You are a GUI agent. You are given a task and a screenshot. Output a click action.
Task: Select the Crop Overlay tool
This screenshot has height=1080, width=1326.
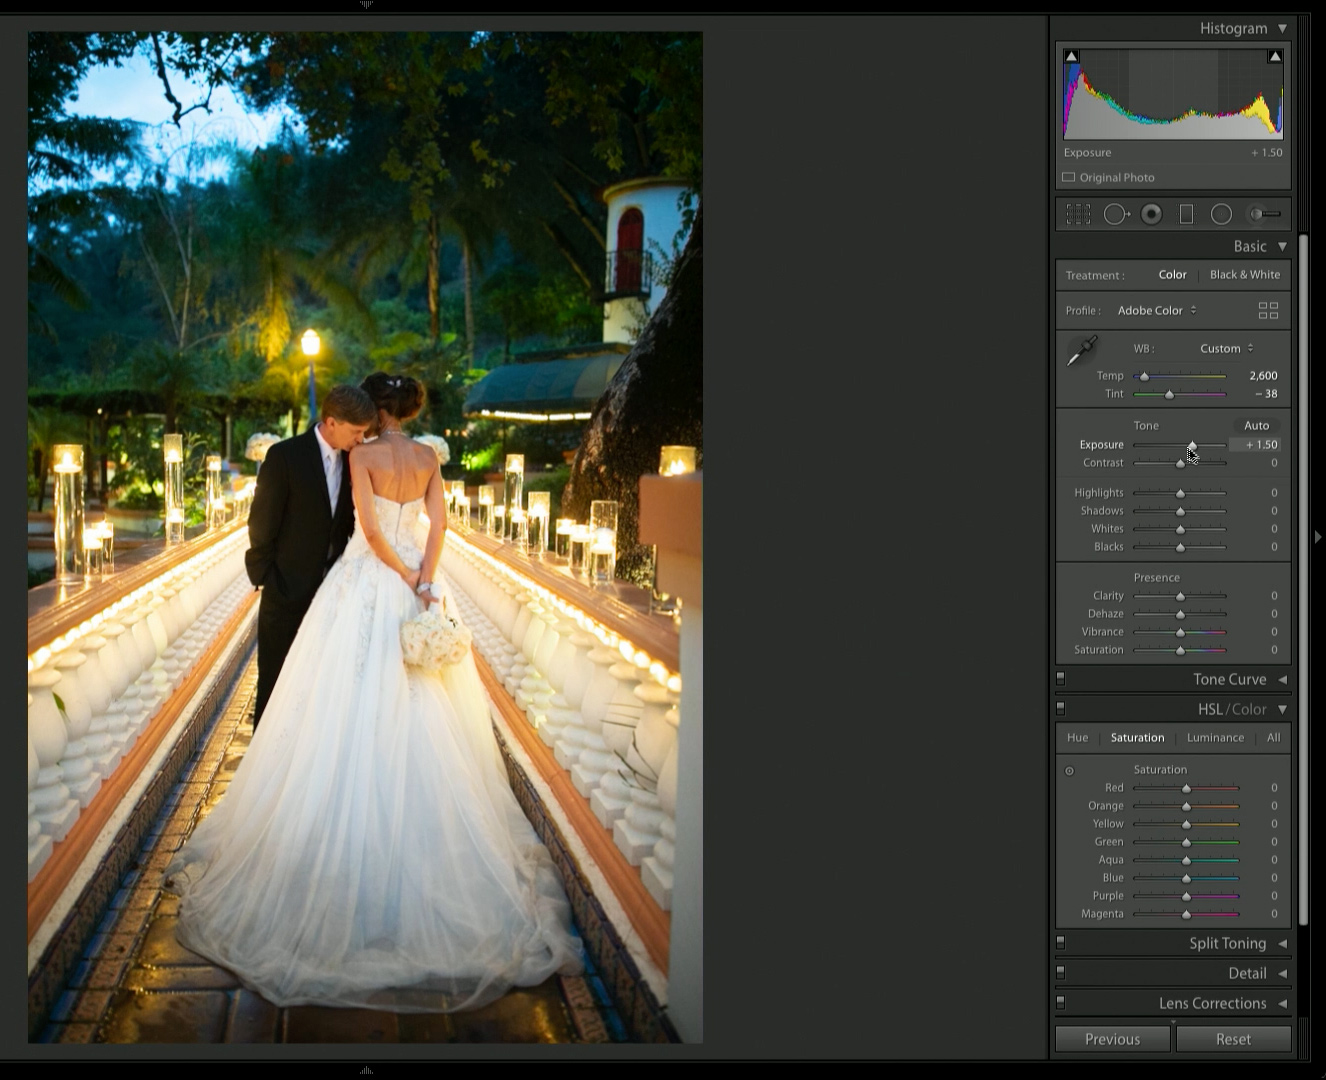(x=1078, y=213)
